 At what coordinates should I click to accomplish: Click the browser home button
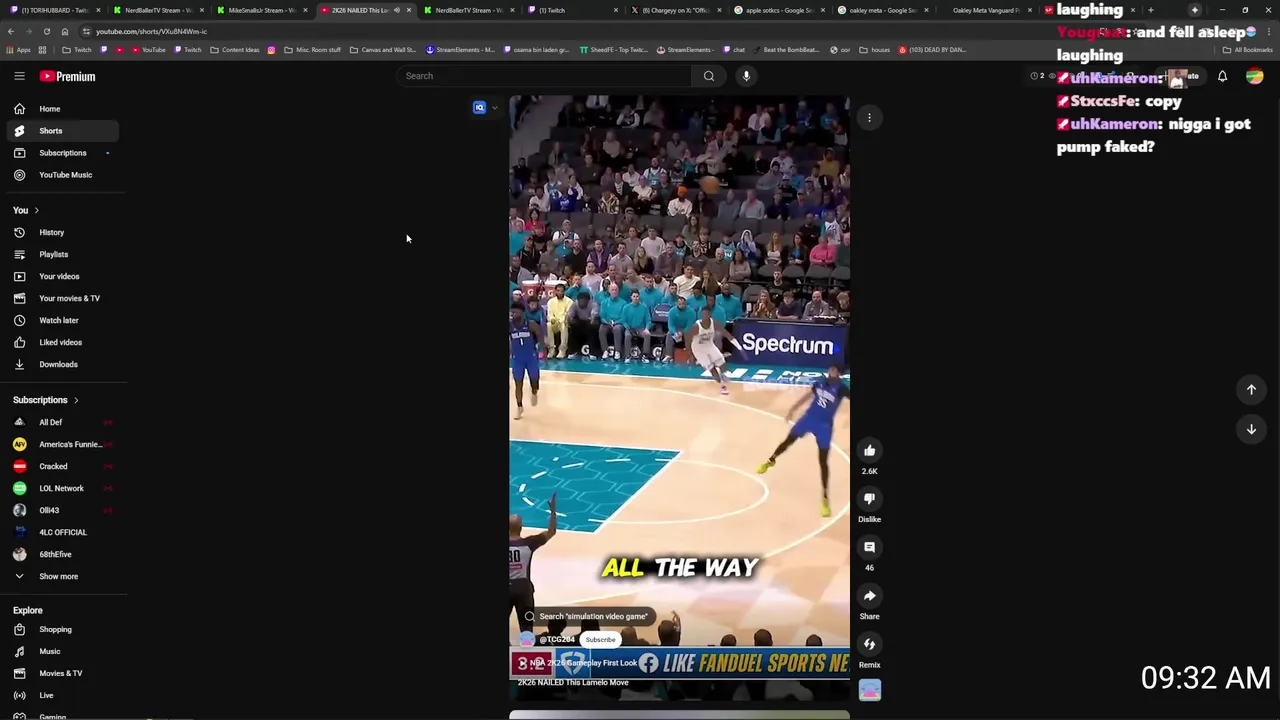point(65,31)
